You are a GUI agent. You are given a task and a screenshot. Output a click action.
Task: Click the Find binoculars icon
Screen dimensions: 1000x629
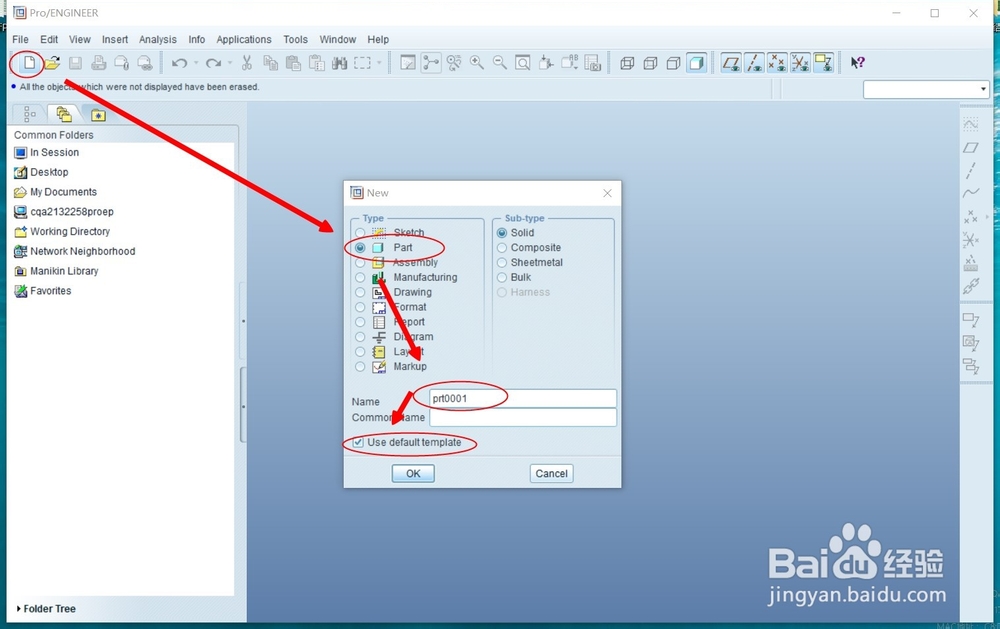(x=339, y=63)
